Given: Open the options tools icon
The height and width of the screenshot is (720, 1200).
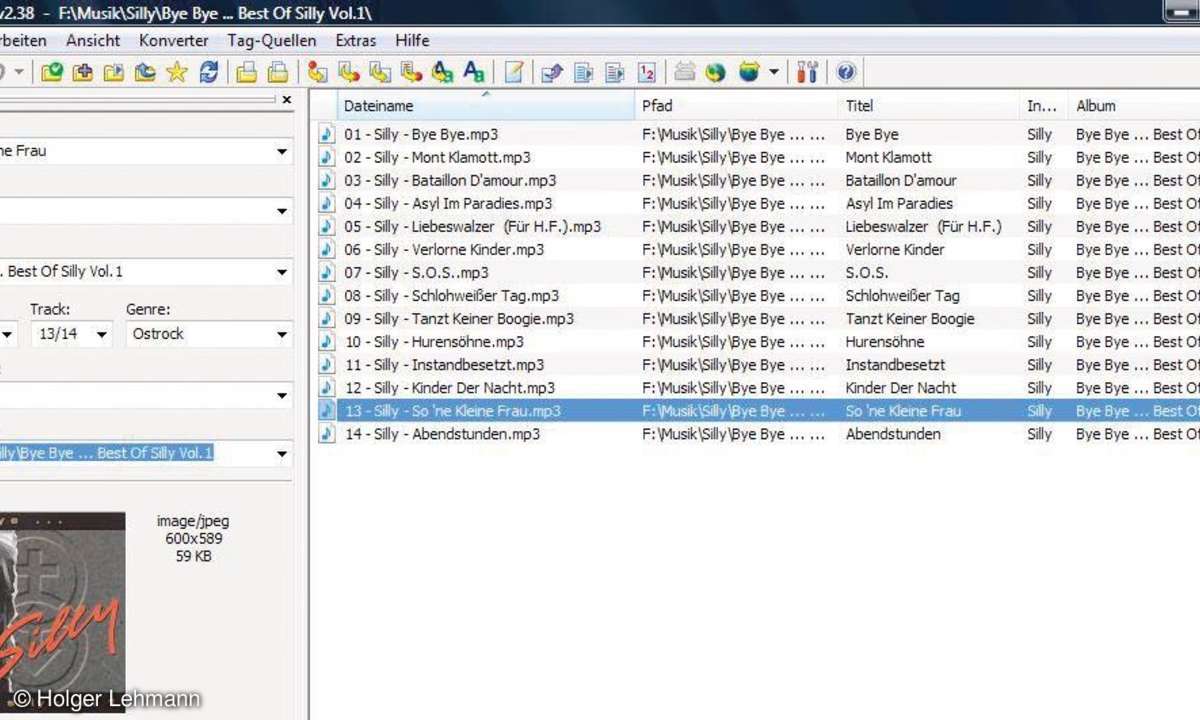Looking at the screenshot, I should click(808, 72).
